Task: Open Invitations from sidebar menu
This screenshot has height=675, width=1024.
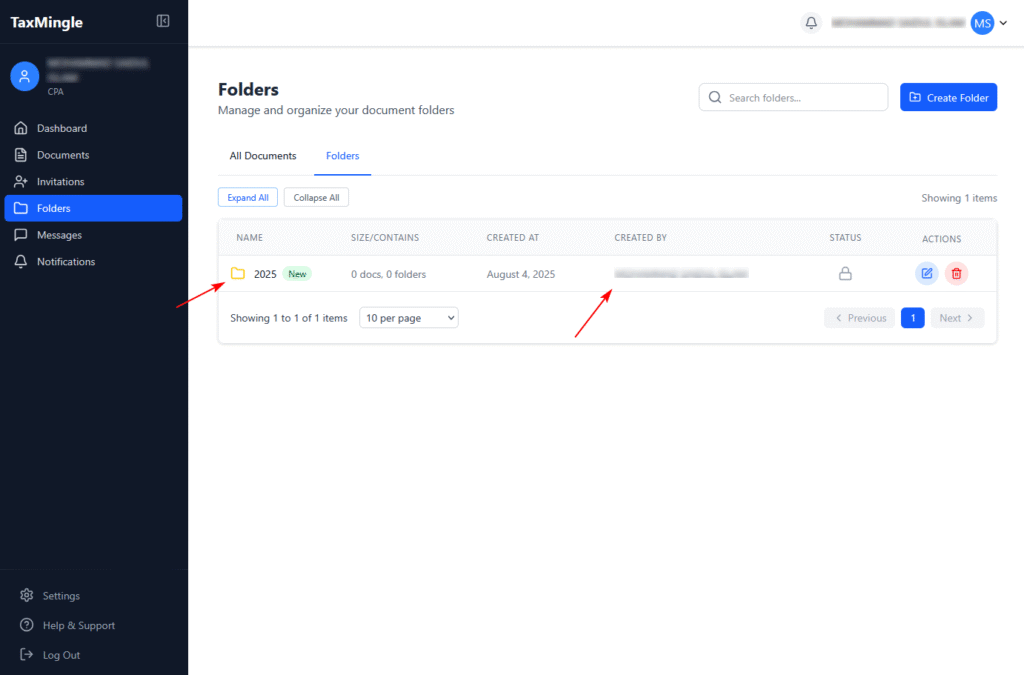Action: (x=60, y=182)
